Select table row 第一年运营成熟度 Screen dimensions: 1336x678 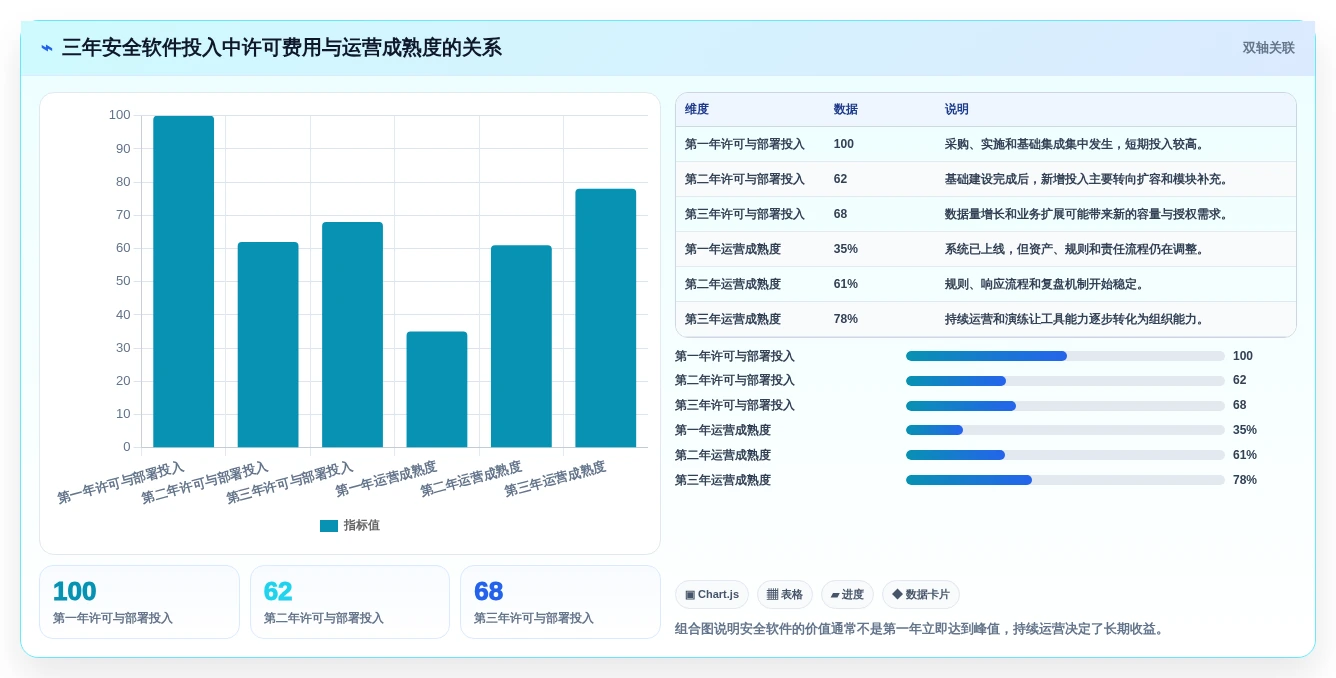(x=986, y=249)
